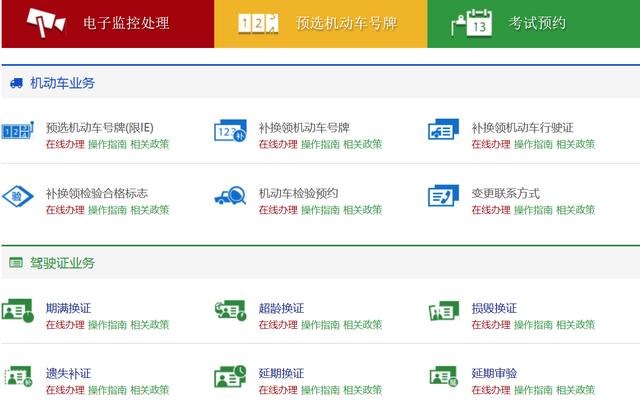640x400 pixels.
Task: Click 操作指南 under 补换领机动车行驶证
Action: click(x=533, y=144)
